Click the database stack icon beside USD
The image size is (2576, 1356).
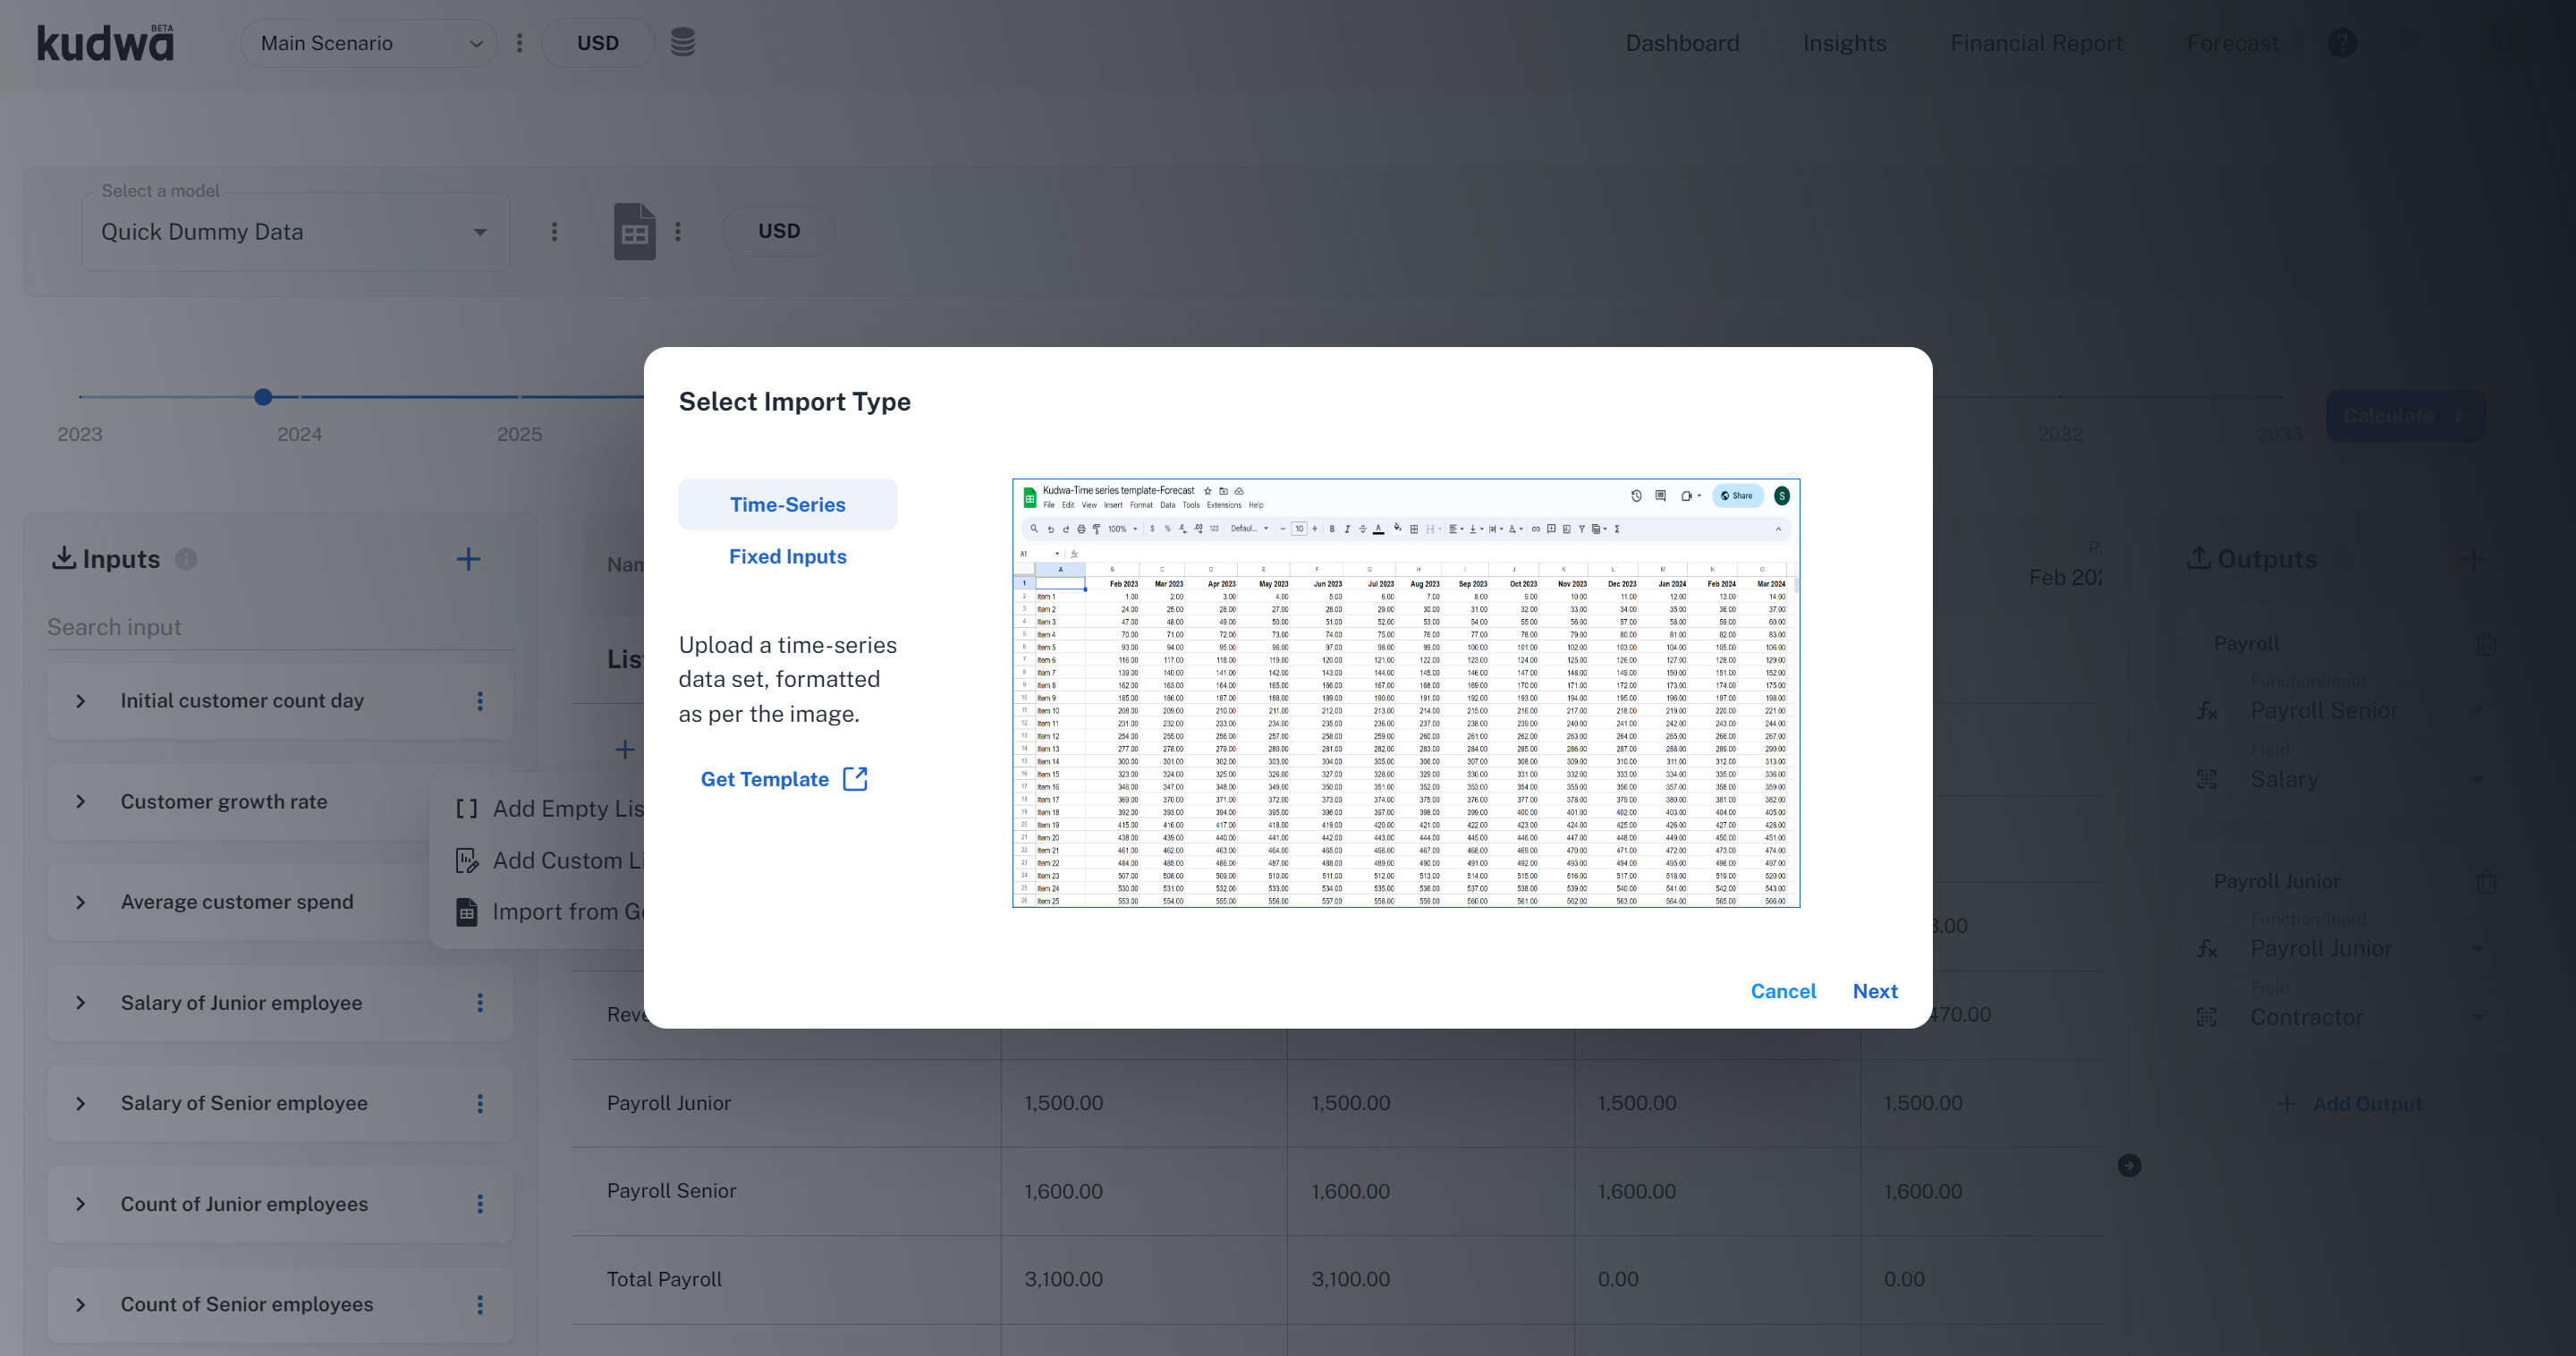click(x=682, y=42)
